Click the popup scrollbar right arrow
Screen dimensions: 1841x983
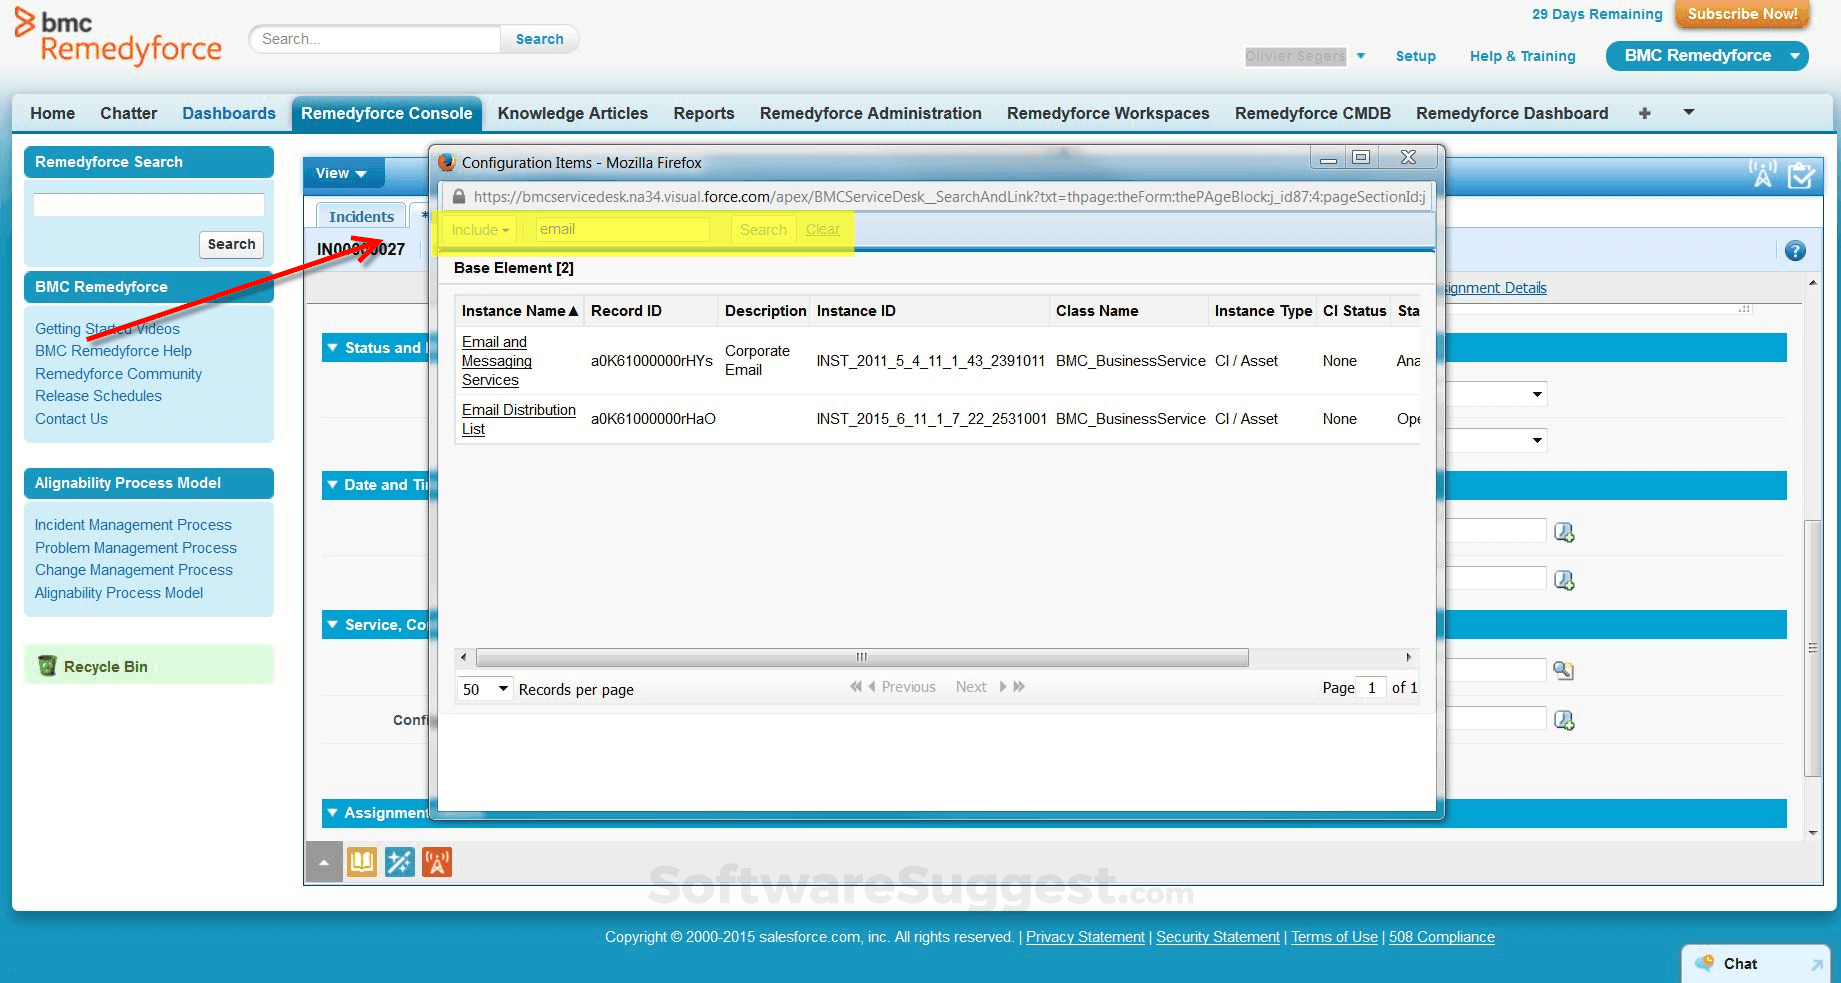(1409, 658)
